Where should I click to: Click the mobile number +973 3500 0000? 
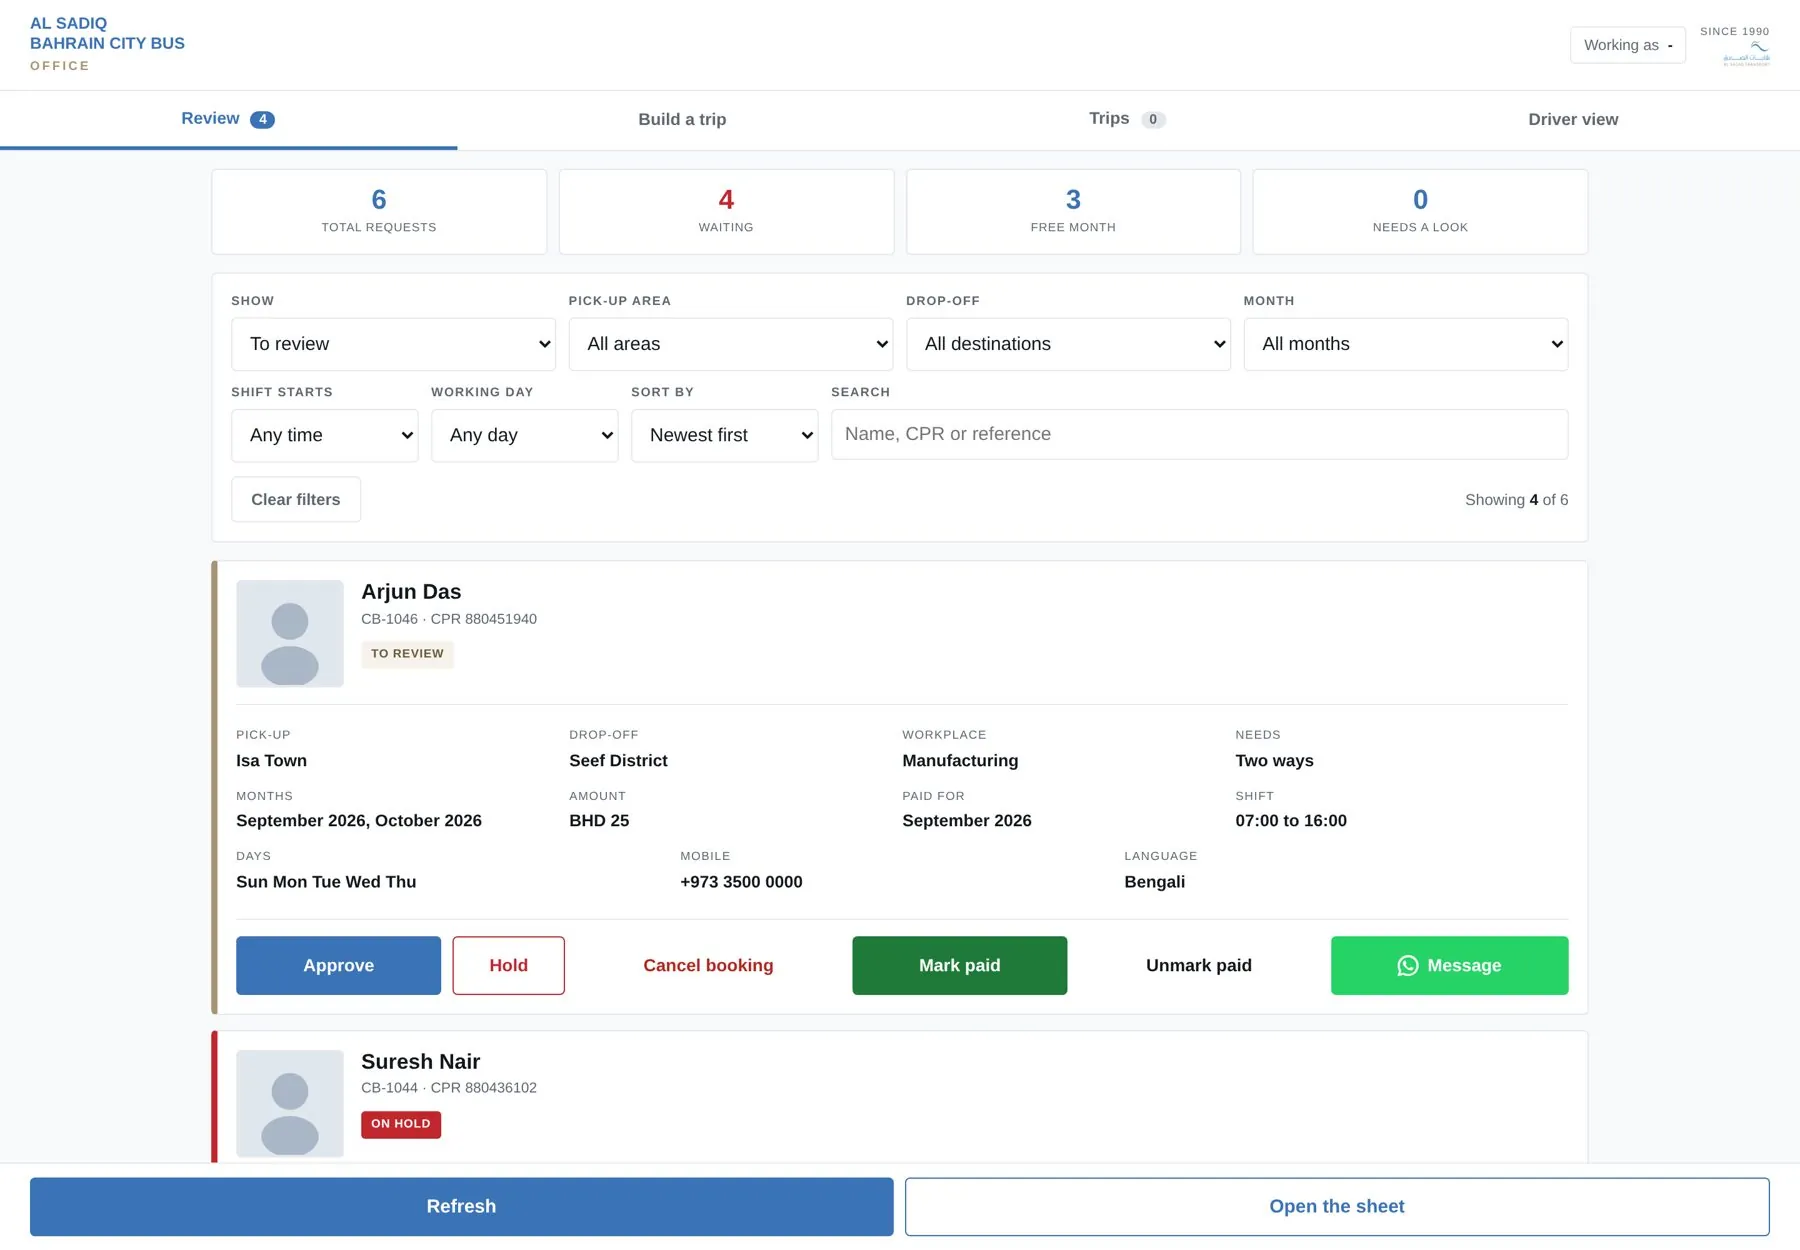point(741,882)
